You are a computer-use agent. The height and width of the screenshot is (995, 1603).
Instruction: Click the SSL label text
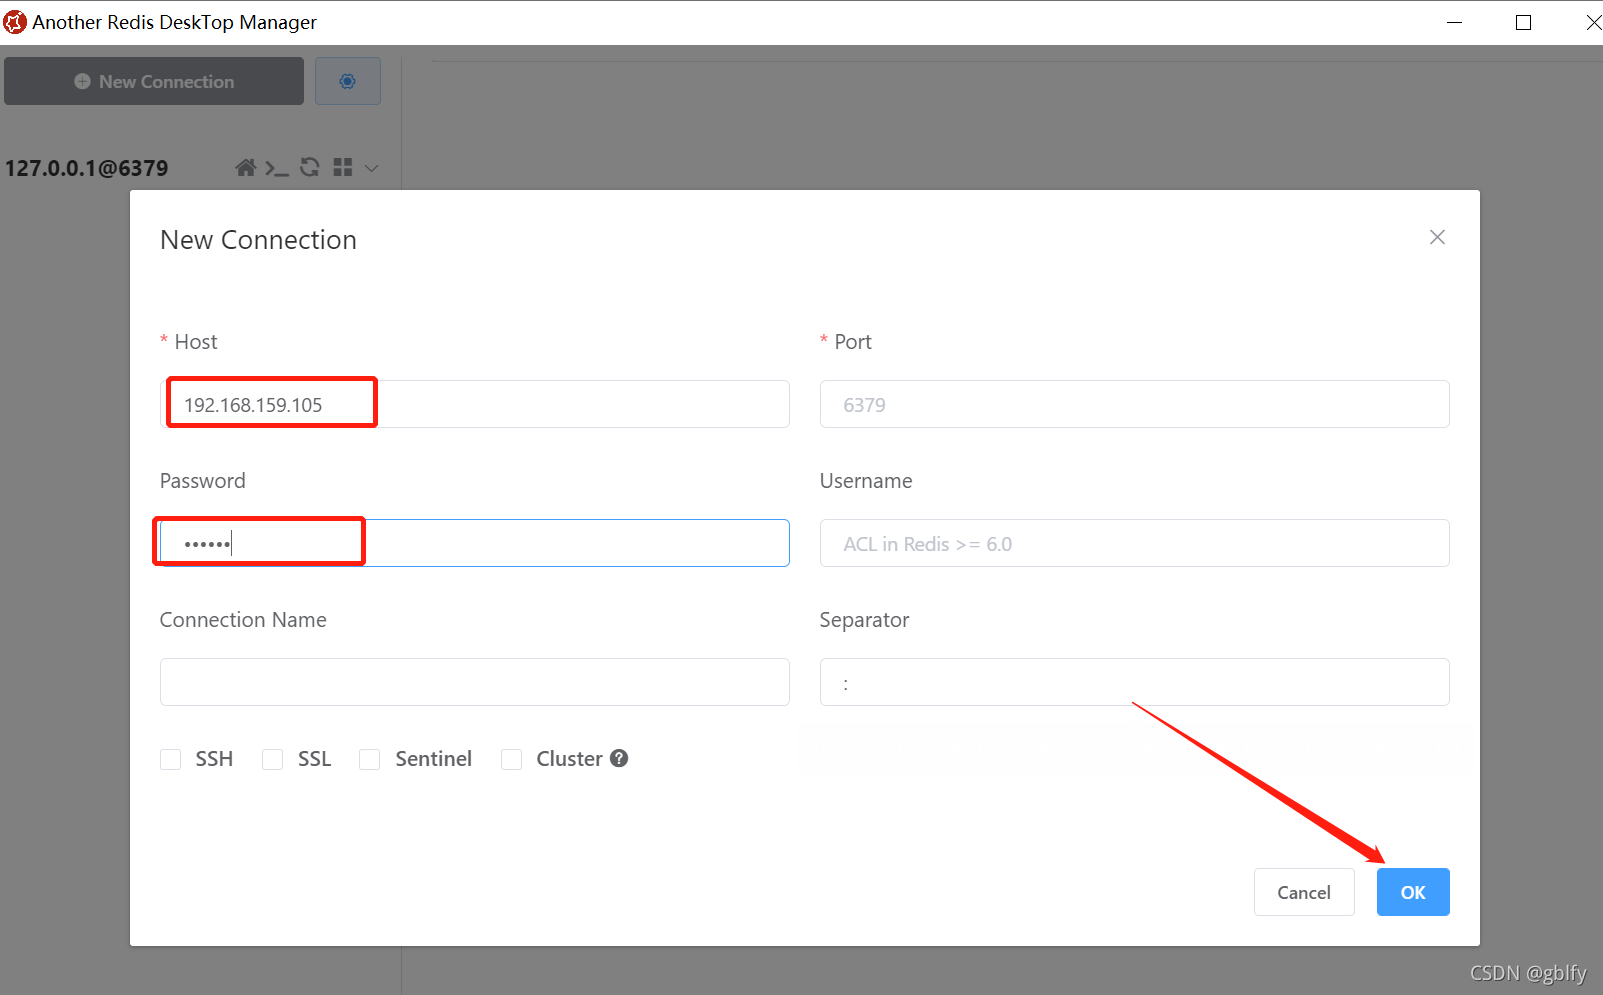(x=314, y=759)
